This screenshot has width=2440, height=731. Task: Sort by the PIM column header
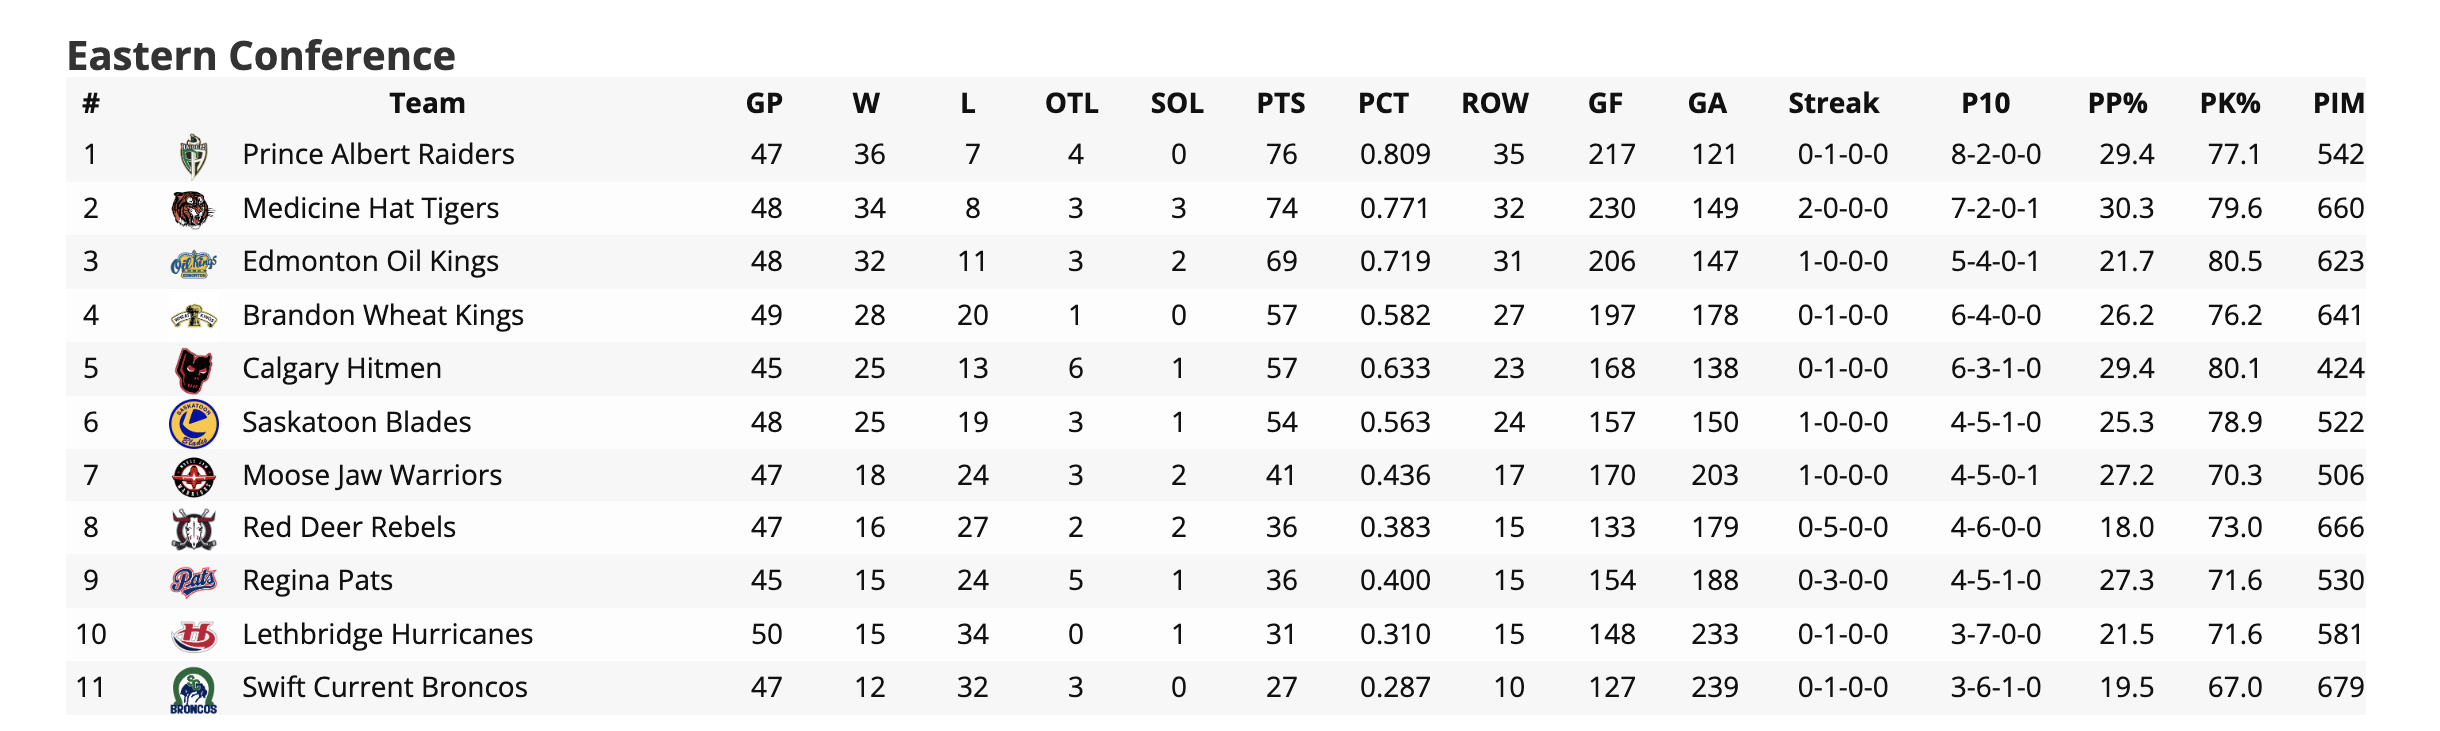click(x=2338, y=104)
